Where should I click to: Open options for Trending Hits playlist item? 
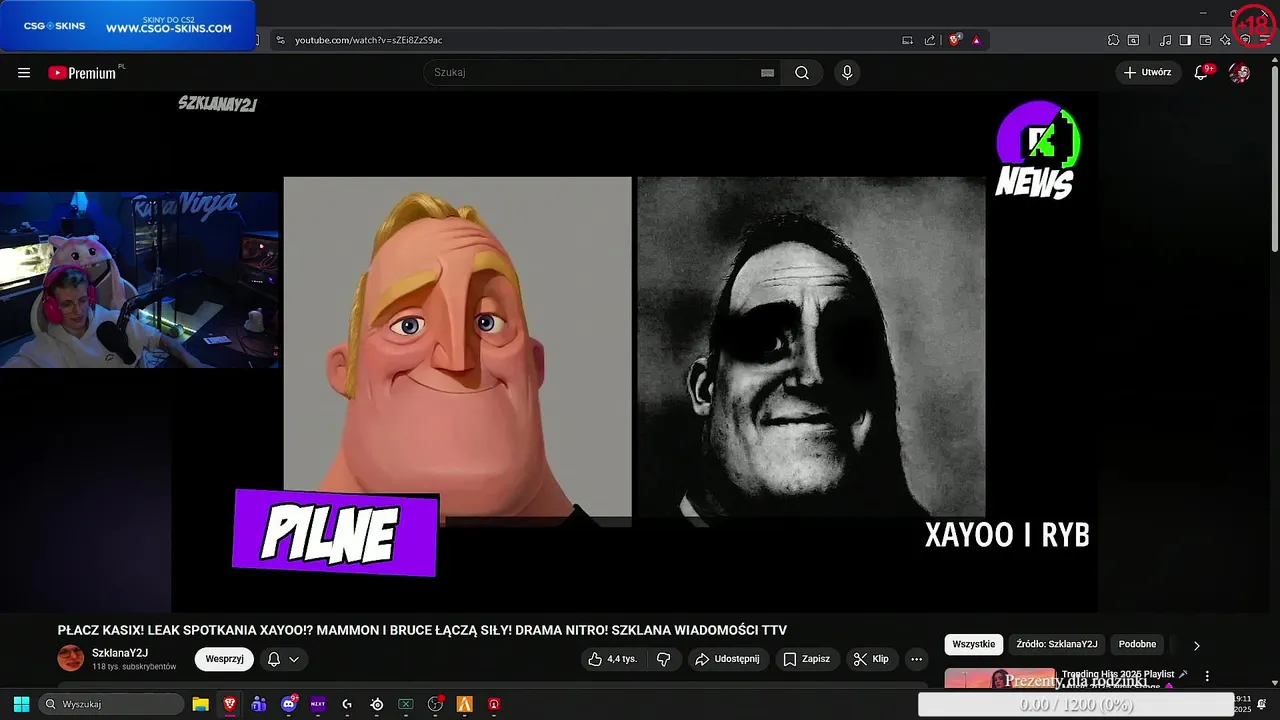pos(1207,676)
